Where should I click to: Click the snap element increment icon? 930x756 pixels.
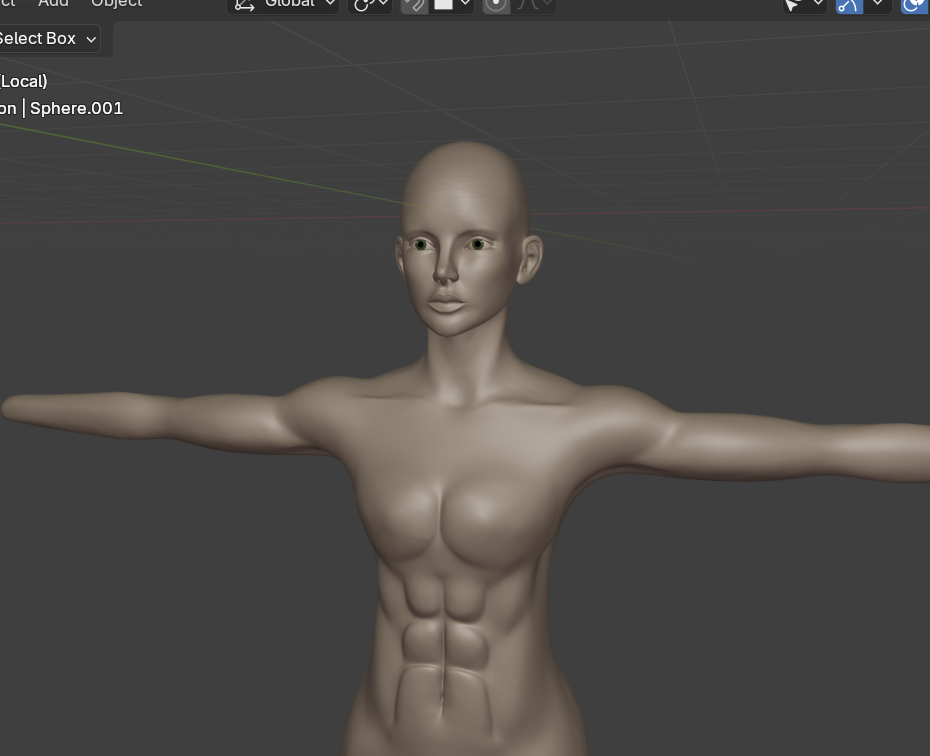(x=444, y=4)
